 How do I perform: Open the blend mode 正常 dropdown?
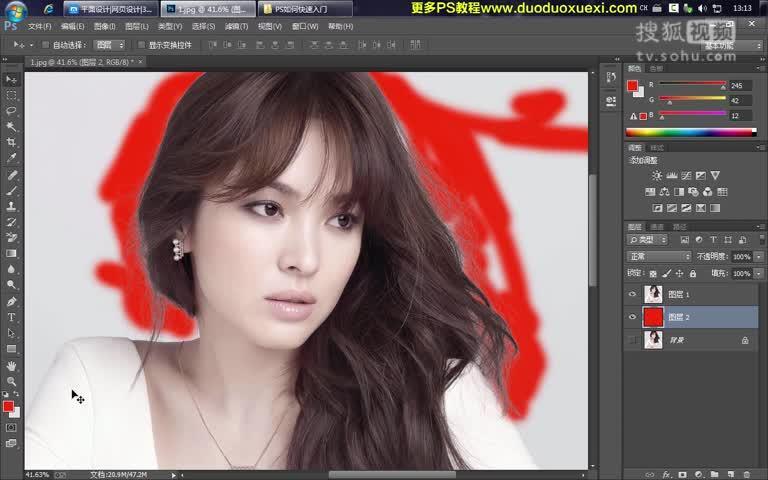[x=659, y=256]
